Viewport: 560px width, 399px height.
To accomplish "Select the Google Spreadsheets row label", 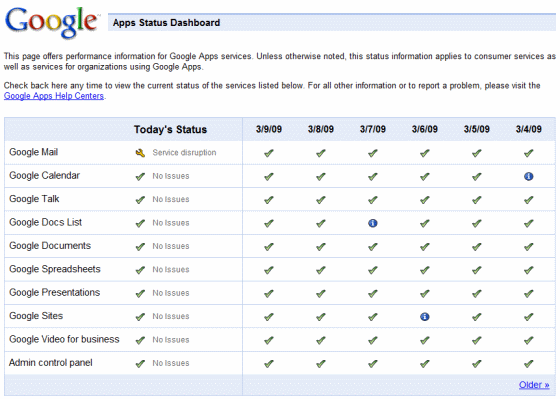I will tap(55, 269).
